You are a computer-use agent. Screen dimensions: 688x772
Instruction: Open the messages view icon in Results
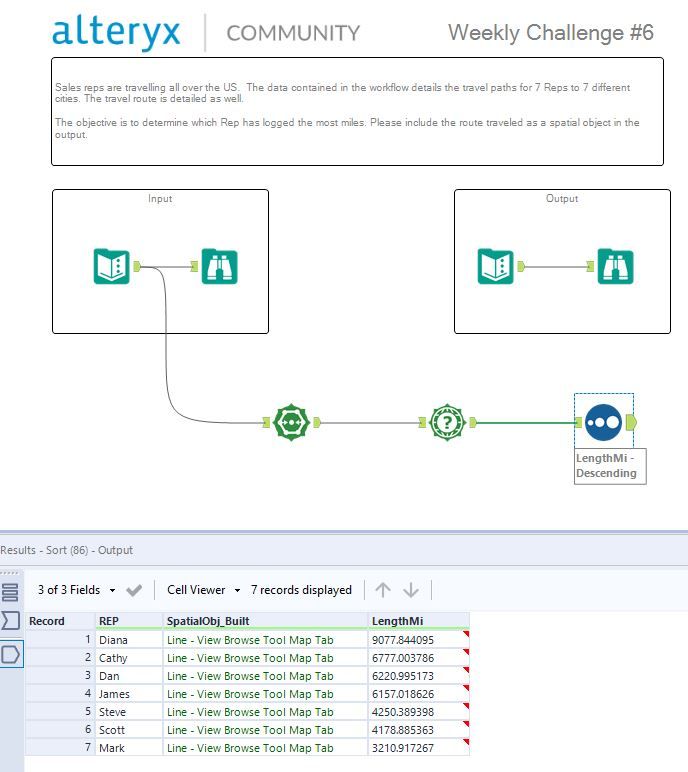tap(10, 592)
